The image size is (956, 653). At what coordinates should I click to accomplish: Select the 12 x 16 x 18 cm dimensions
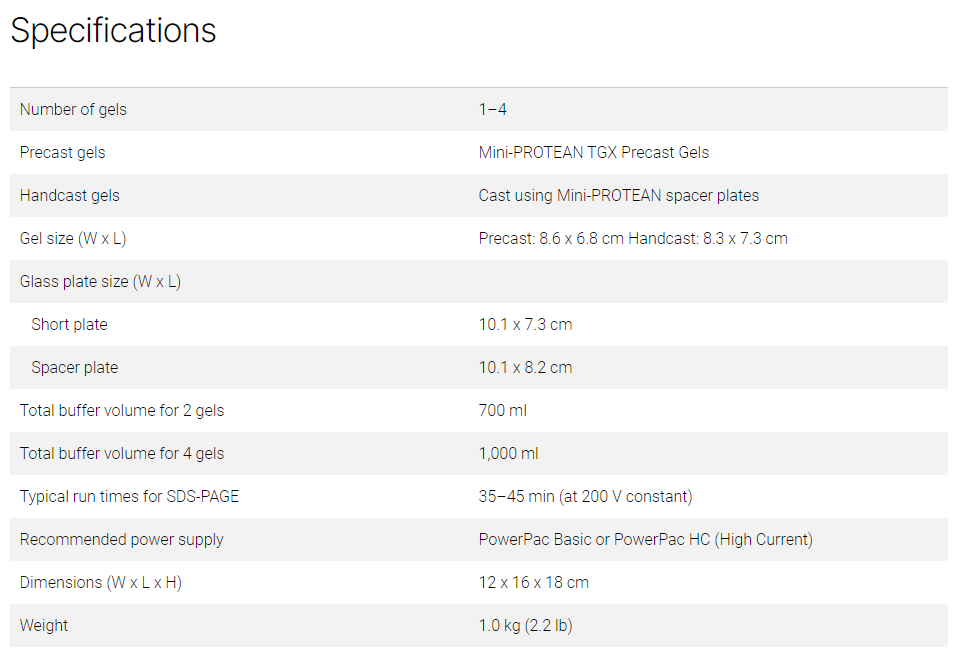pyautogui.click(x=533, y=582)
